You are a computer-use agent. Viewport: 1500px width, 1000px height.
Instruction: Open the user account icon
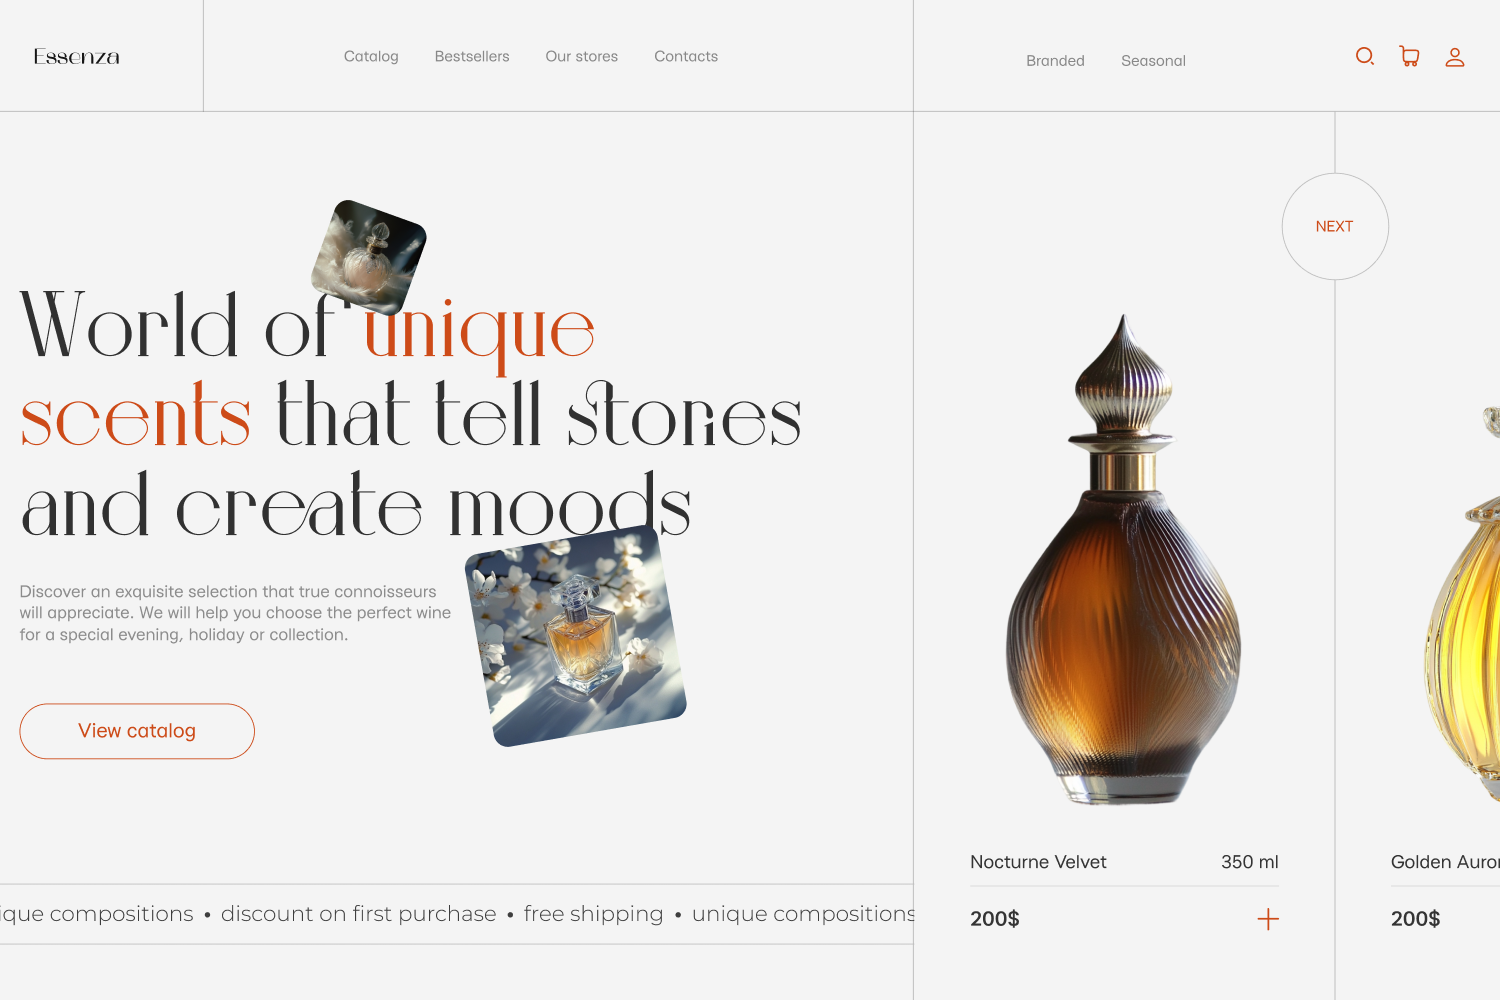1455,57
